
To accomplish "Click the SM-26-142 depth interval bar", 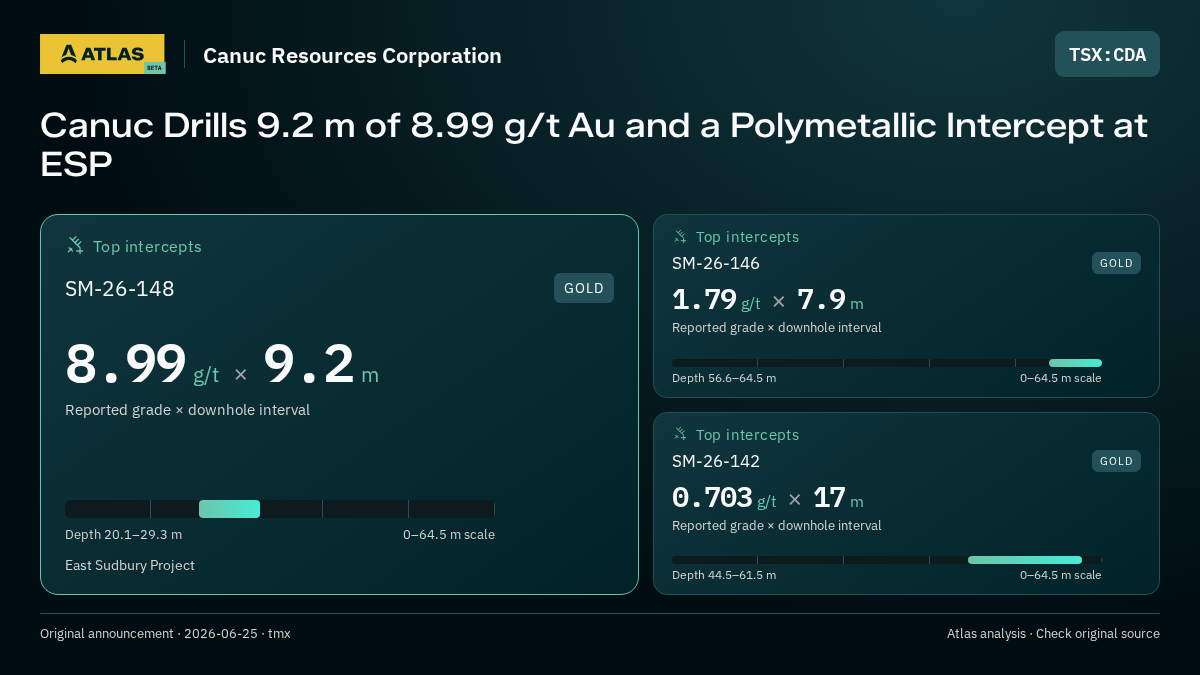I will [x=887, y=560].
